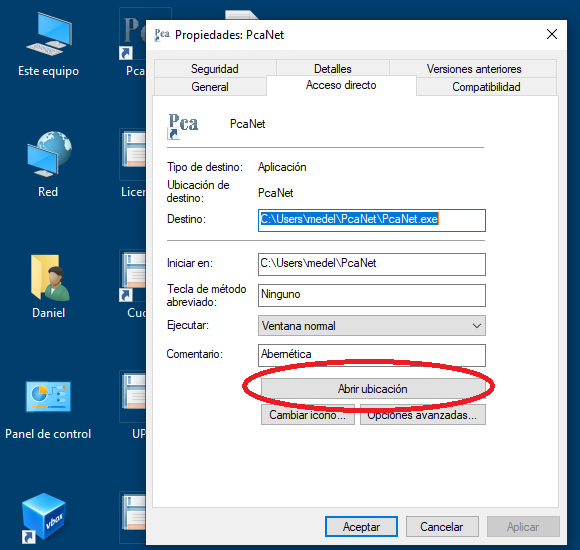Click Cambiar icono button
This screenshot has height=550, width=580.
coord(308,415)
